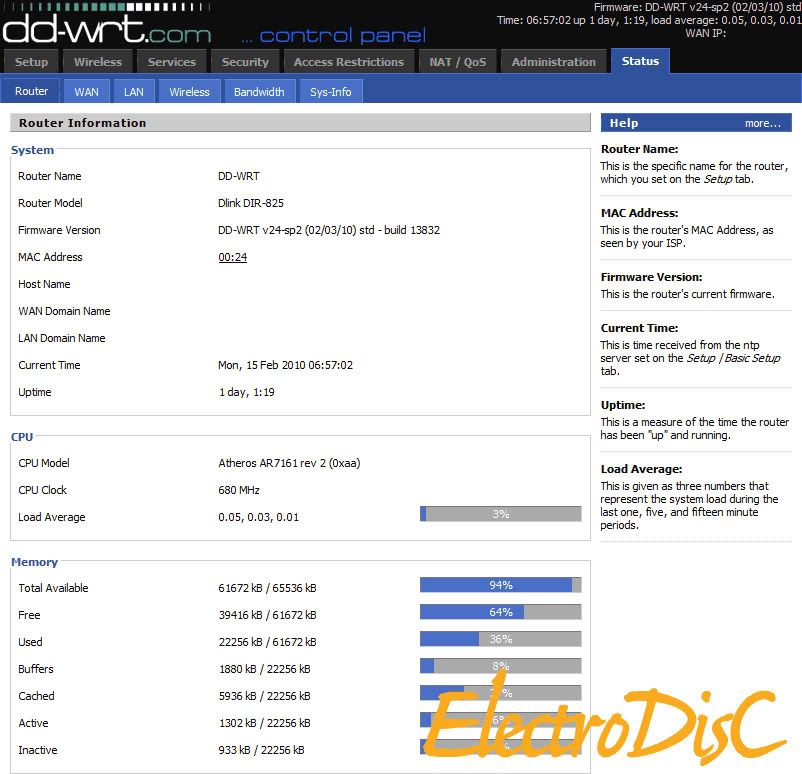Open Access Restrictions tab

pyautogui.click(x=349, y=62)
